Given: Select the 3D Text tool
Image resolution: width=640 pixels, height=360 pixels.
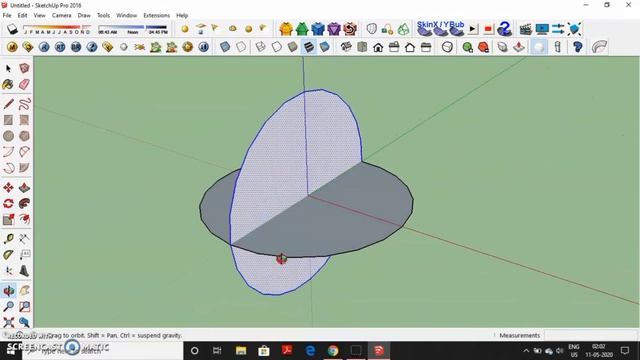Looking at the screenshot, I should (24, 271).
